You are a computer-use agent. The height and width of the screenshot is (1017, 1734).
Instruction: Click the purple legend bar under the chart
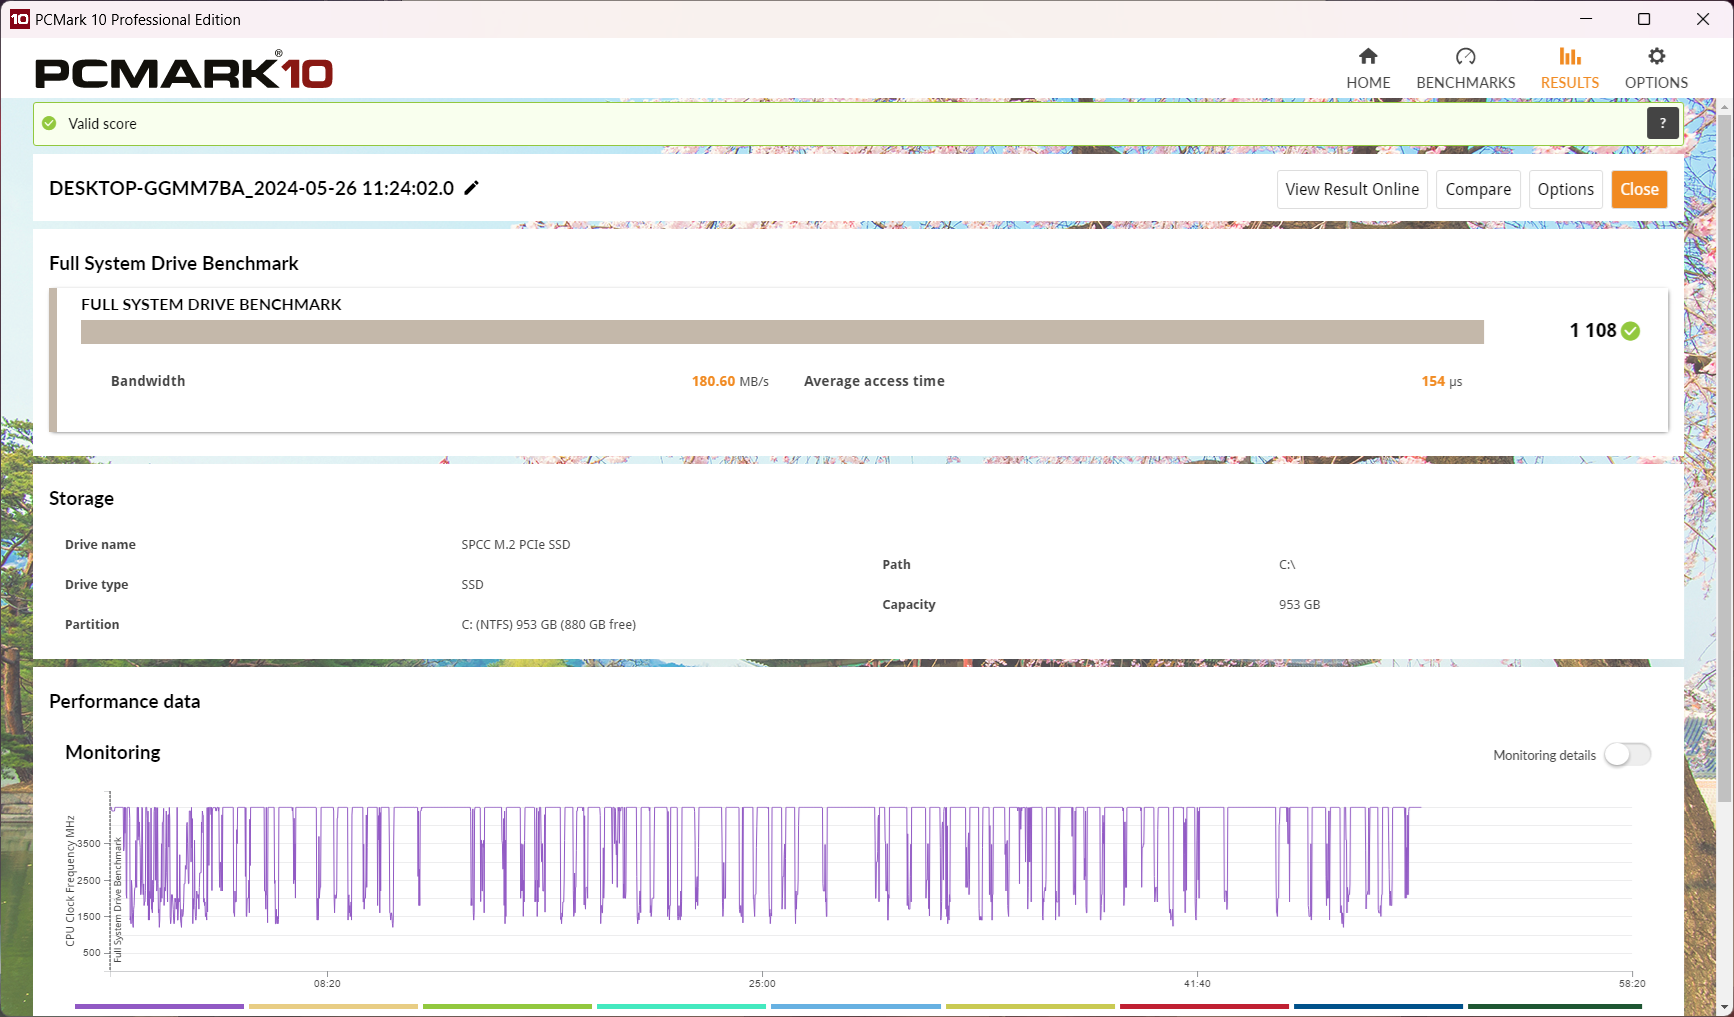(159, 1006)
